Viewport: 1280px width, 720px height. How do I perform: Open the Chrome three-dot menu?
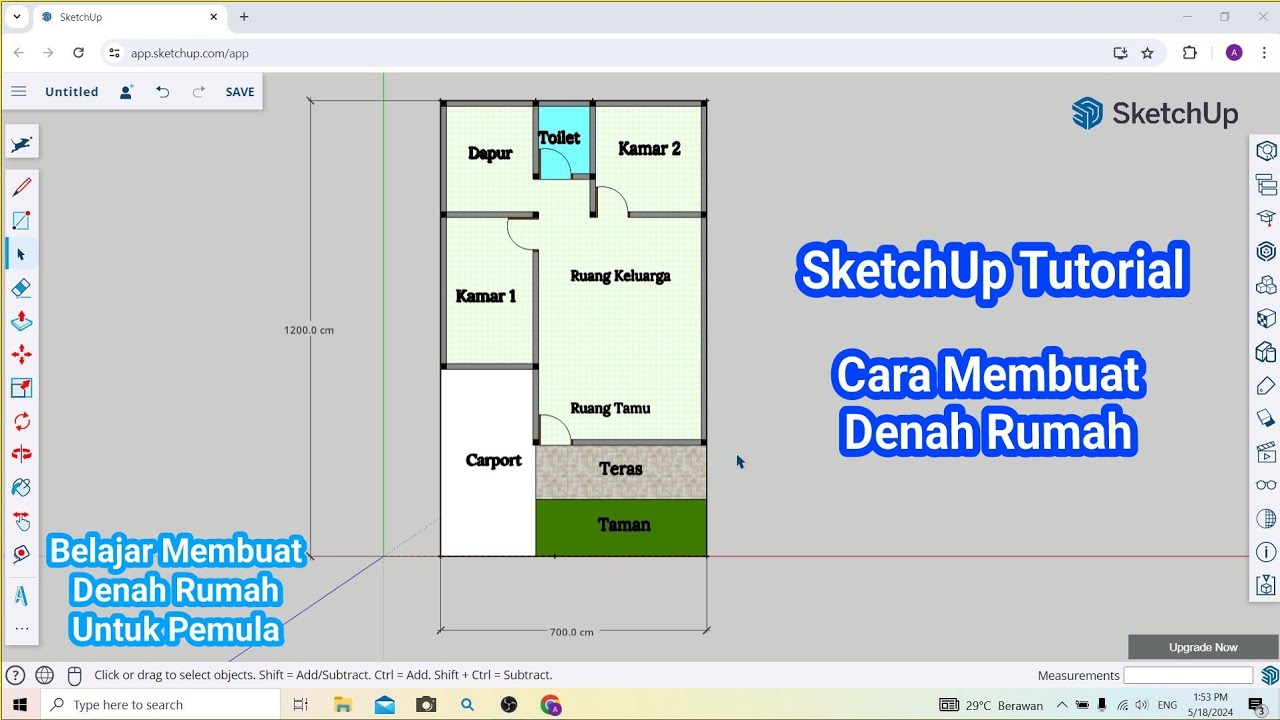pos(1266,53)
